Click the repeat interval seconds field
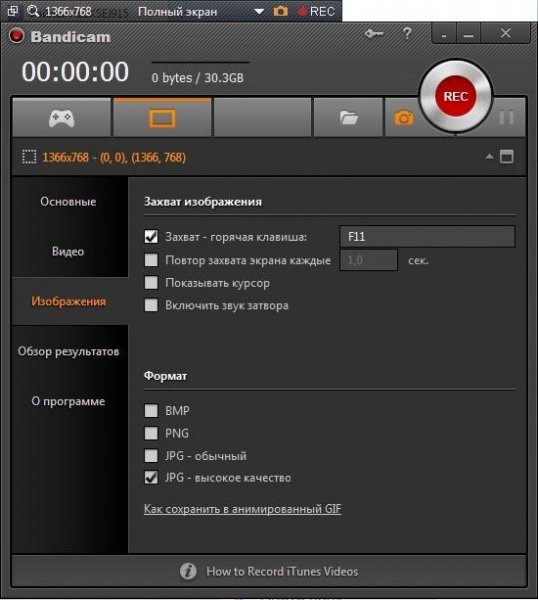The height and width of the screenshot is (600, 538). 368,260
